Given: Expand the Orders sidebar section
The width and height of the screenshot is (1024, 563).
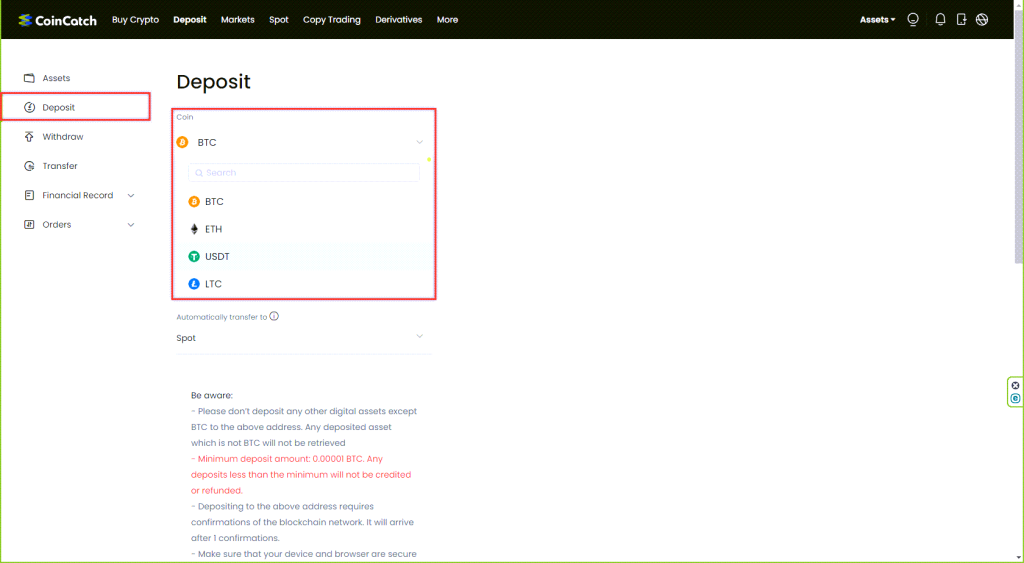Looking at the screenshot, I should [x=131, y=225].
